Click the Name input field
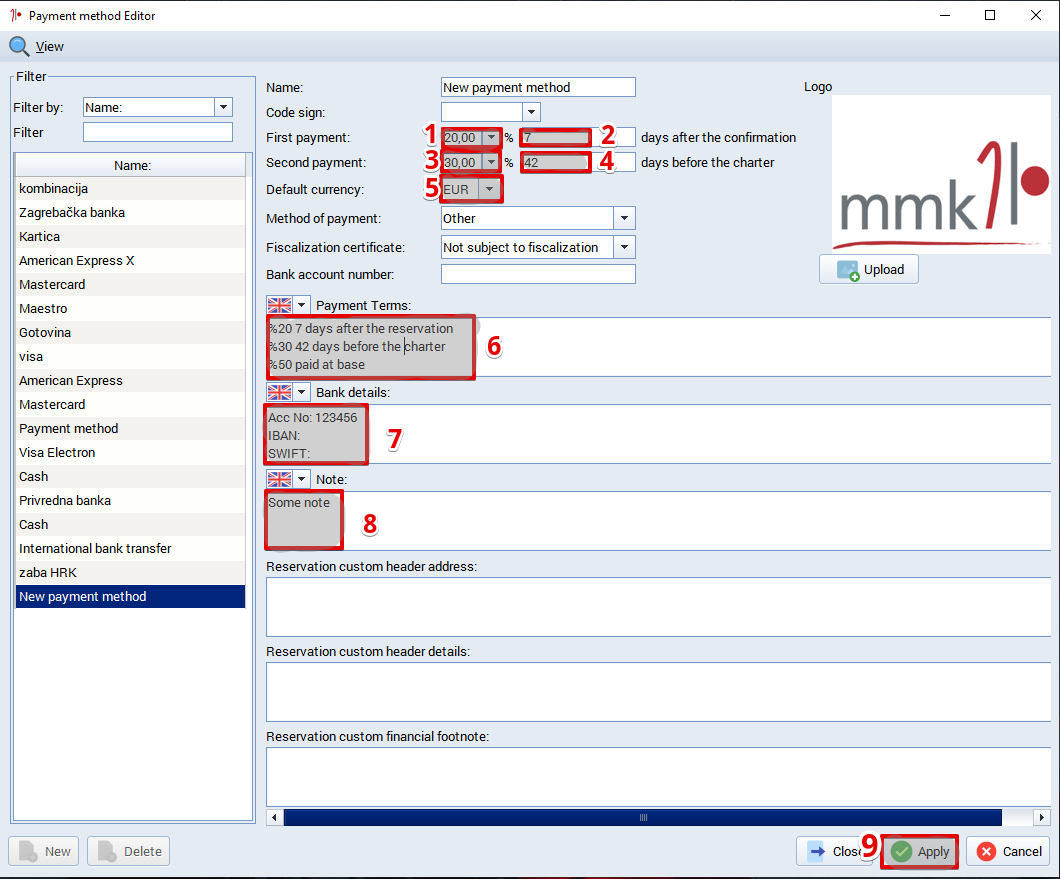Image resolution: width=1060 pixels, height=879 pixels. pos(538,87)
